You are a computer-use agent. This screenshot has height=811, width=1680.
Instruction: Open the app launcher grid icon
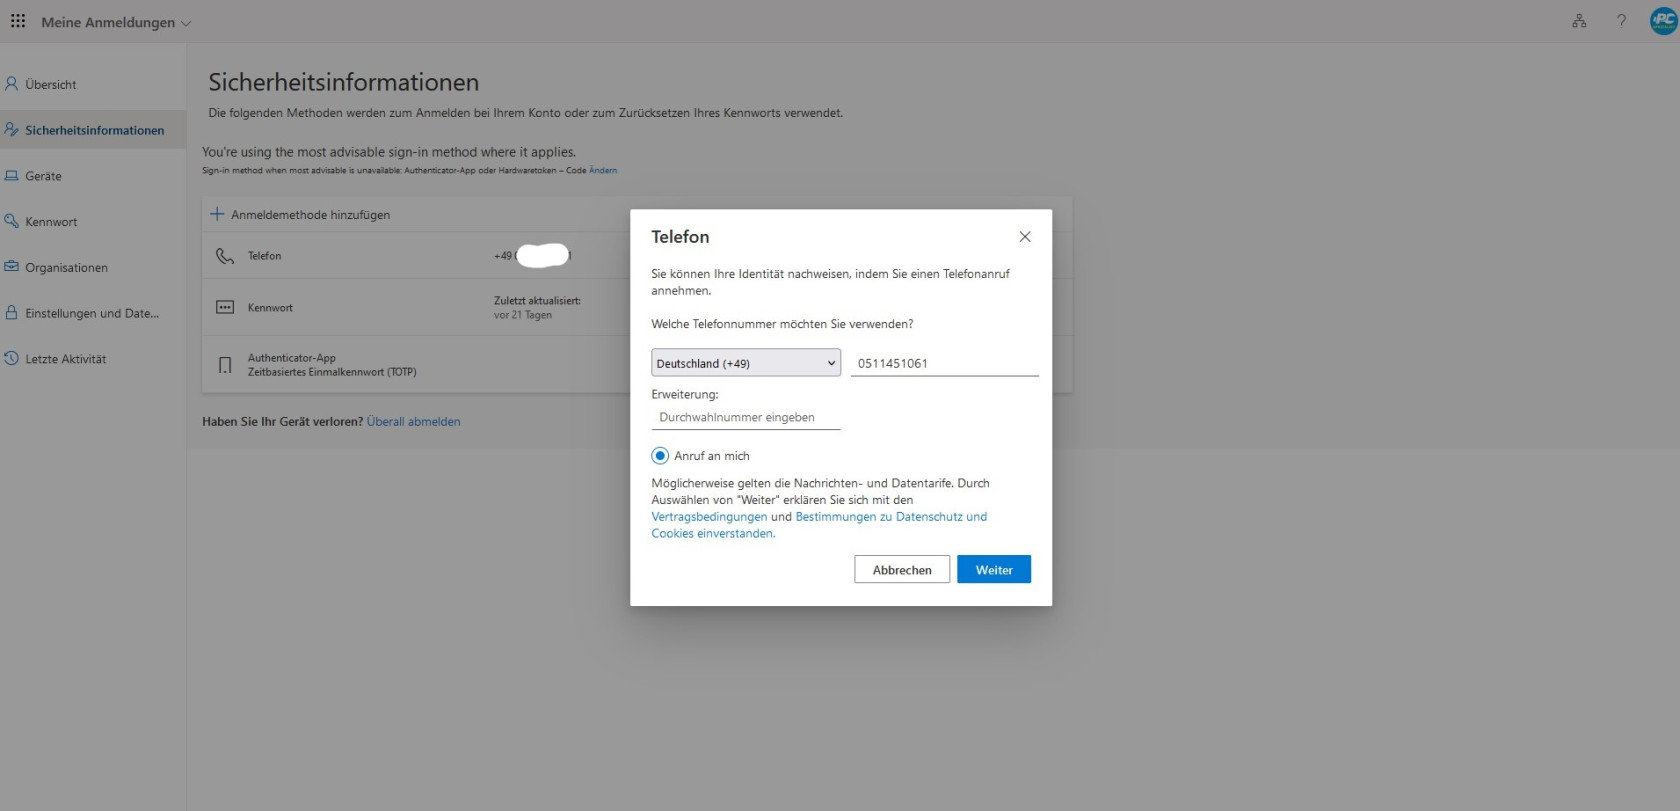[18, 21]
